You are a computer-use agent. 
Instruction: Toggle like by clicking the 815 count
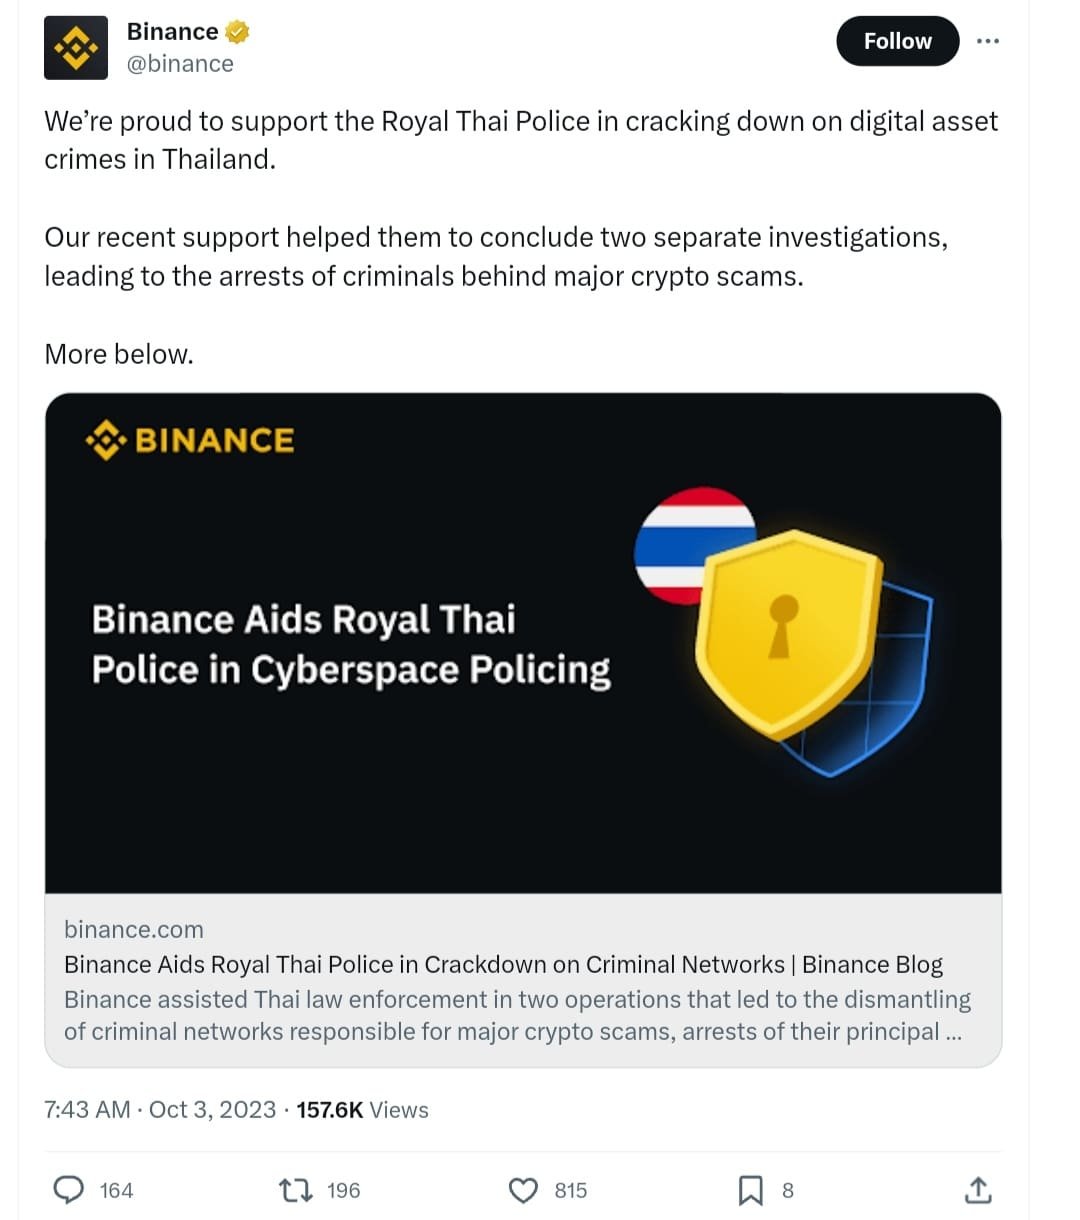click(x=570, y=1190)
